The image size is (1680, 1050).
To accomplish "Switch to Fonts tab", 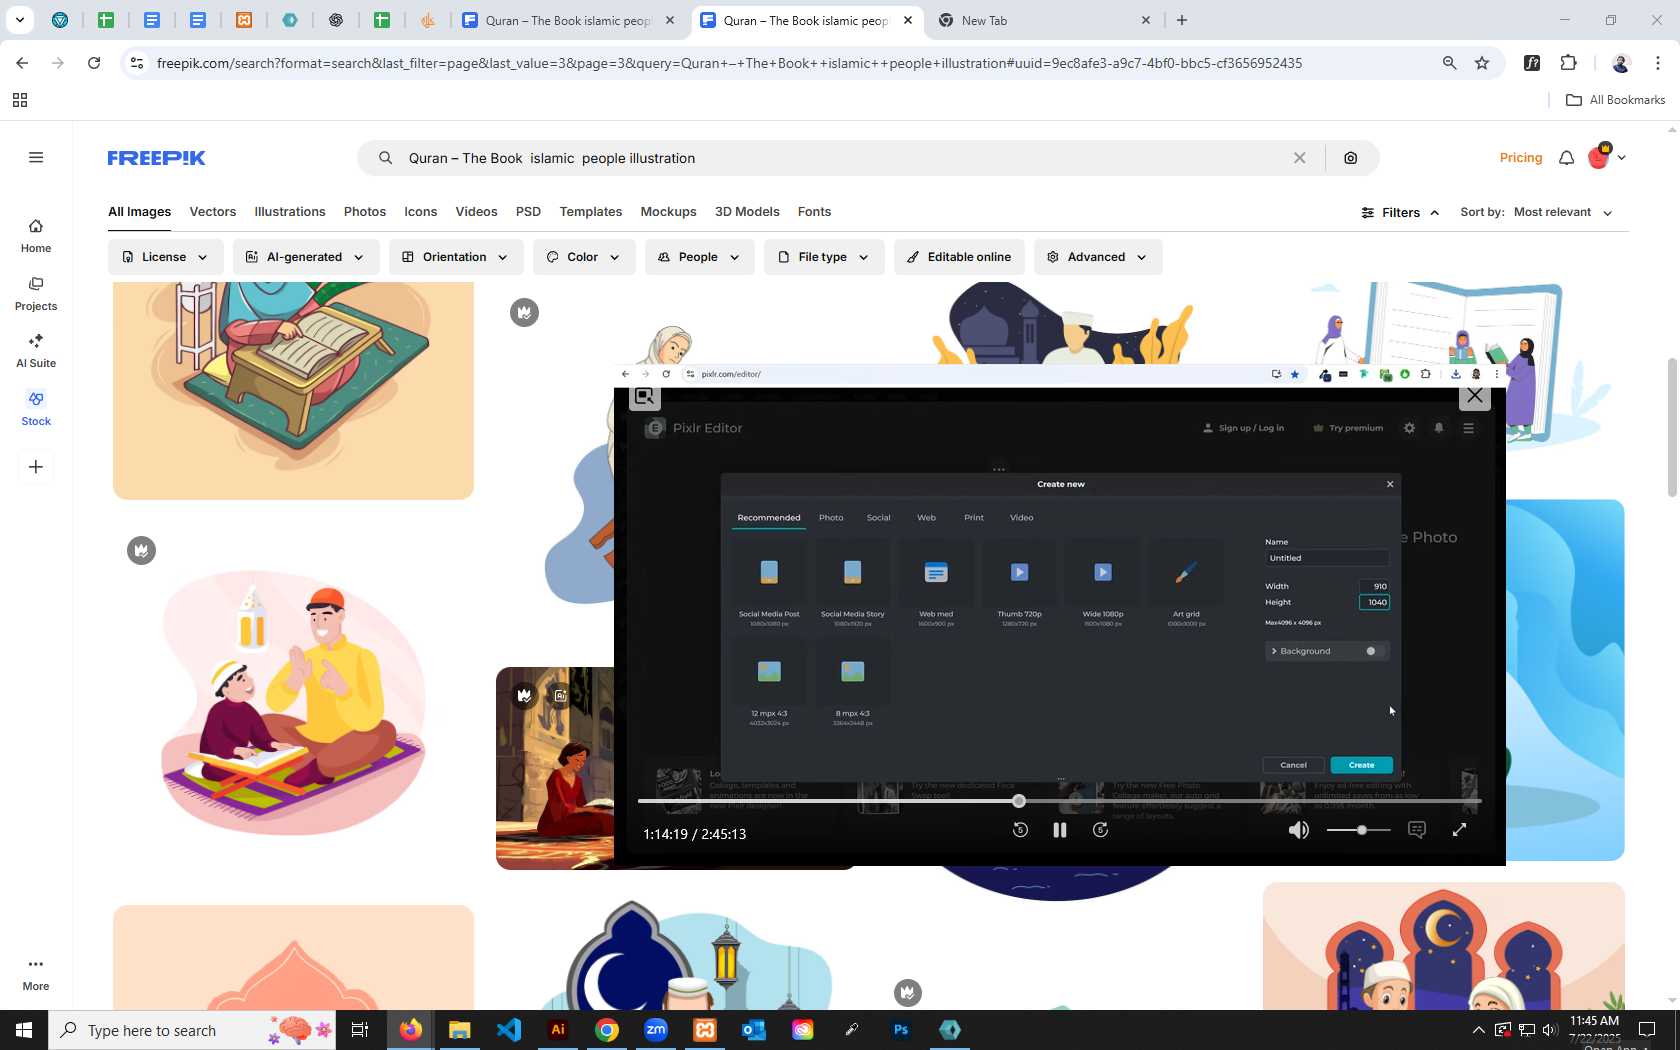I will (x=814, y=212).
